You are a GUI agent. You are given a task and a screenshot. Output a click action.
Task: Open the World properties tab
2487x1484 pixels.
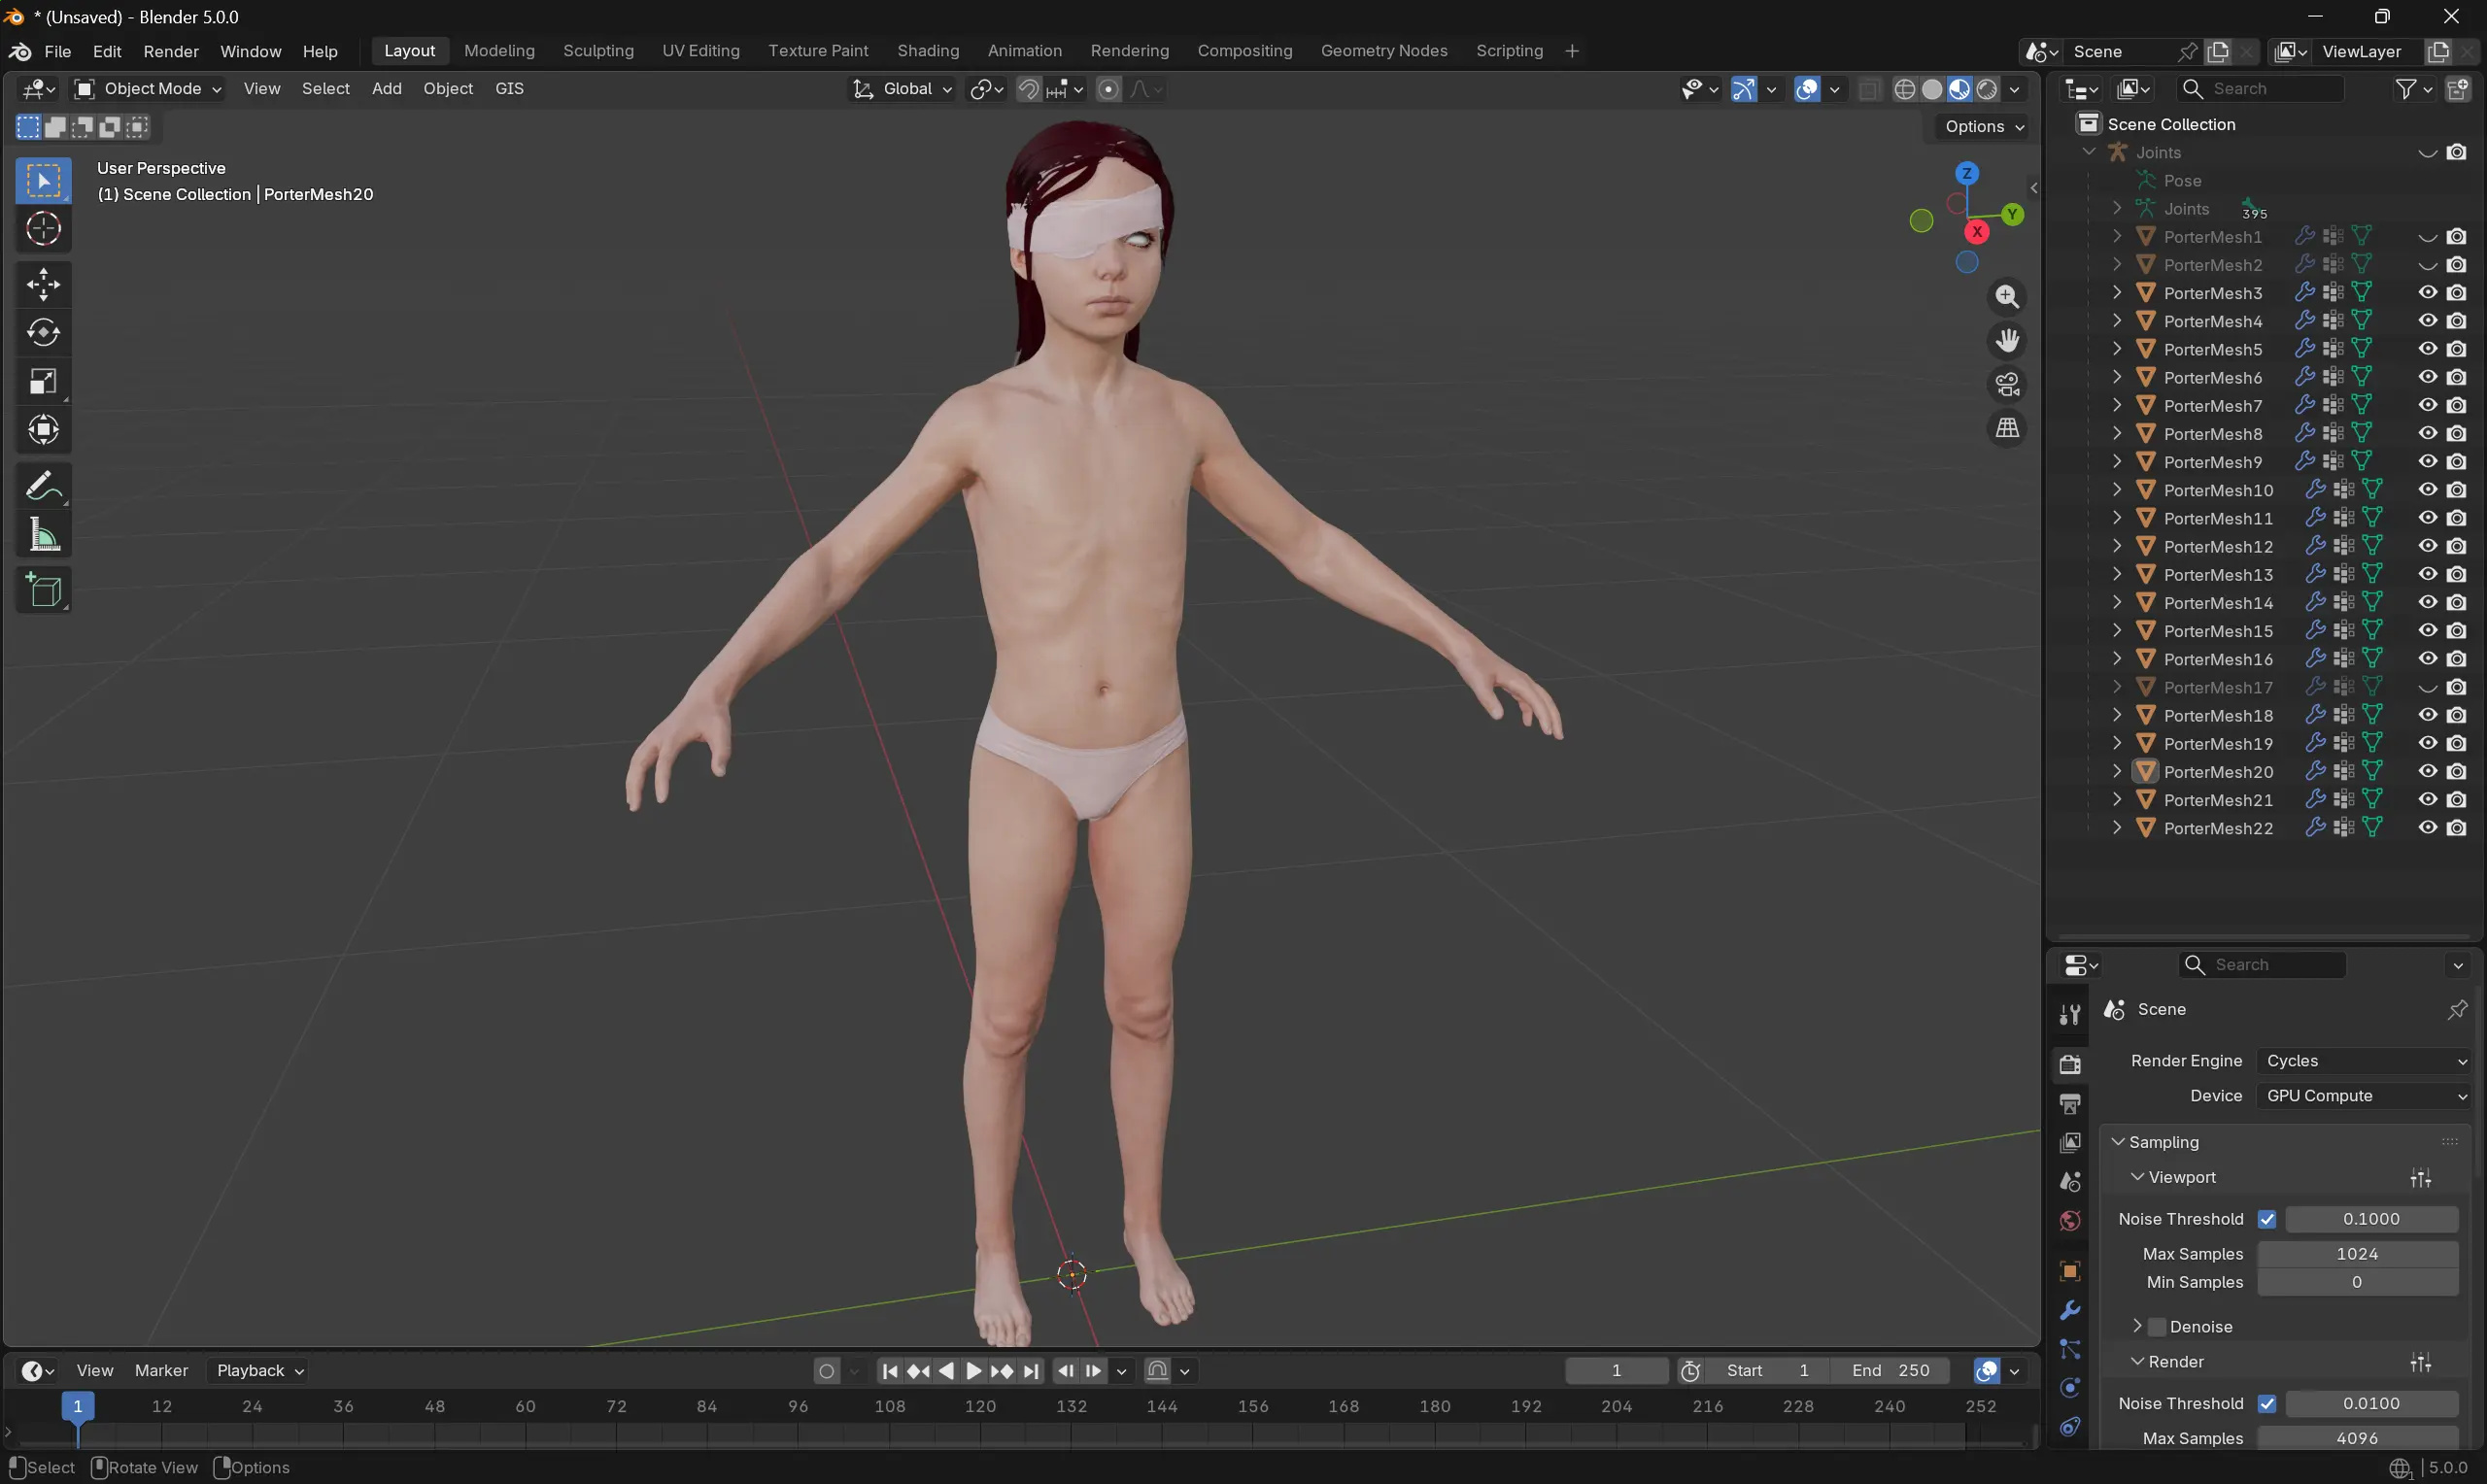[x=2070, y=1221]
